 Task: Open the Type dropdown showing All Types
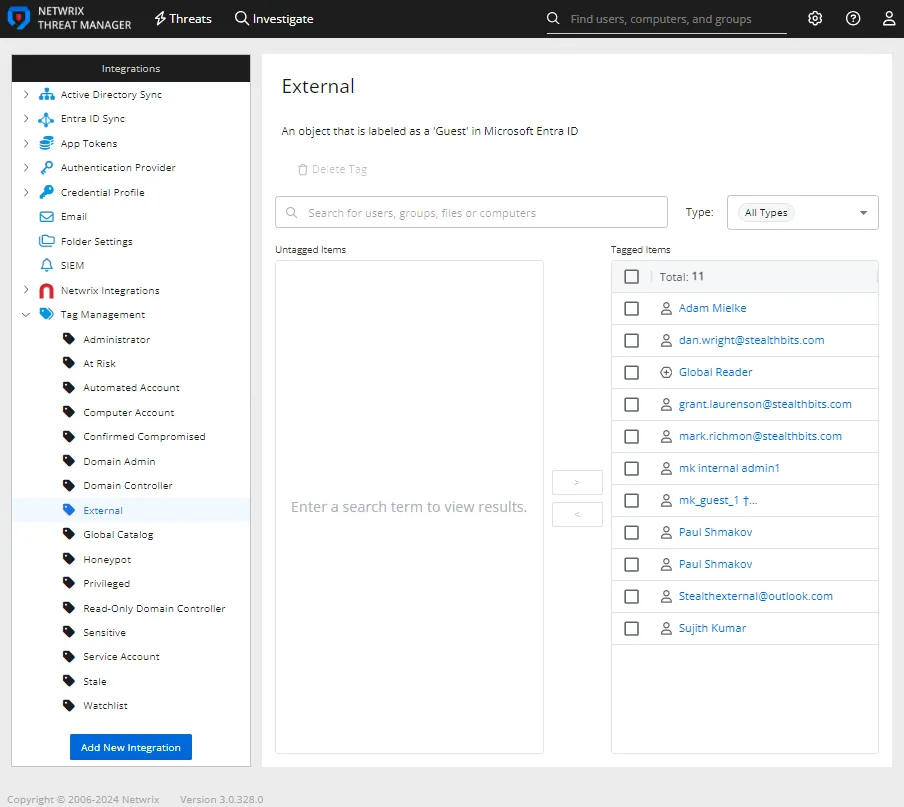click(803, 213)
